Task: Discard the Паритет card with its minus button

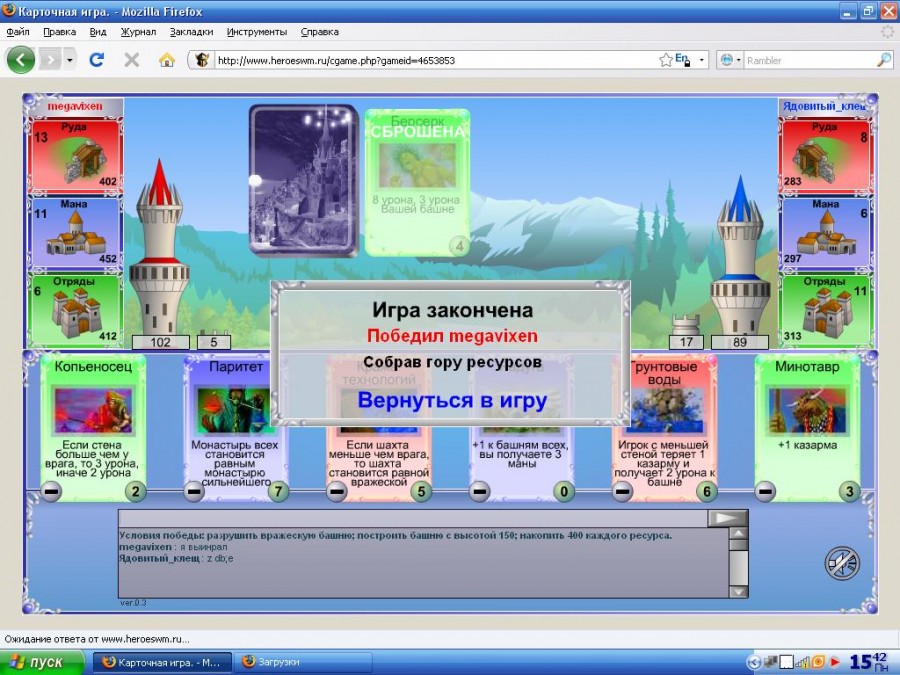Action: click(x=194, y=491)
